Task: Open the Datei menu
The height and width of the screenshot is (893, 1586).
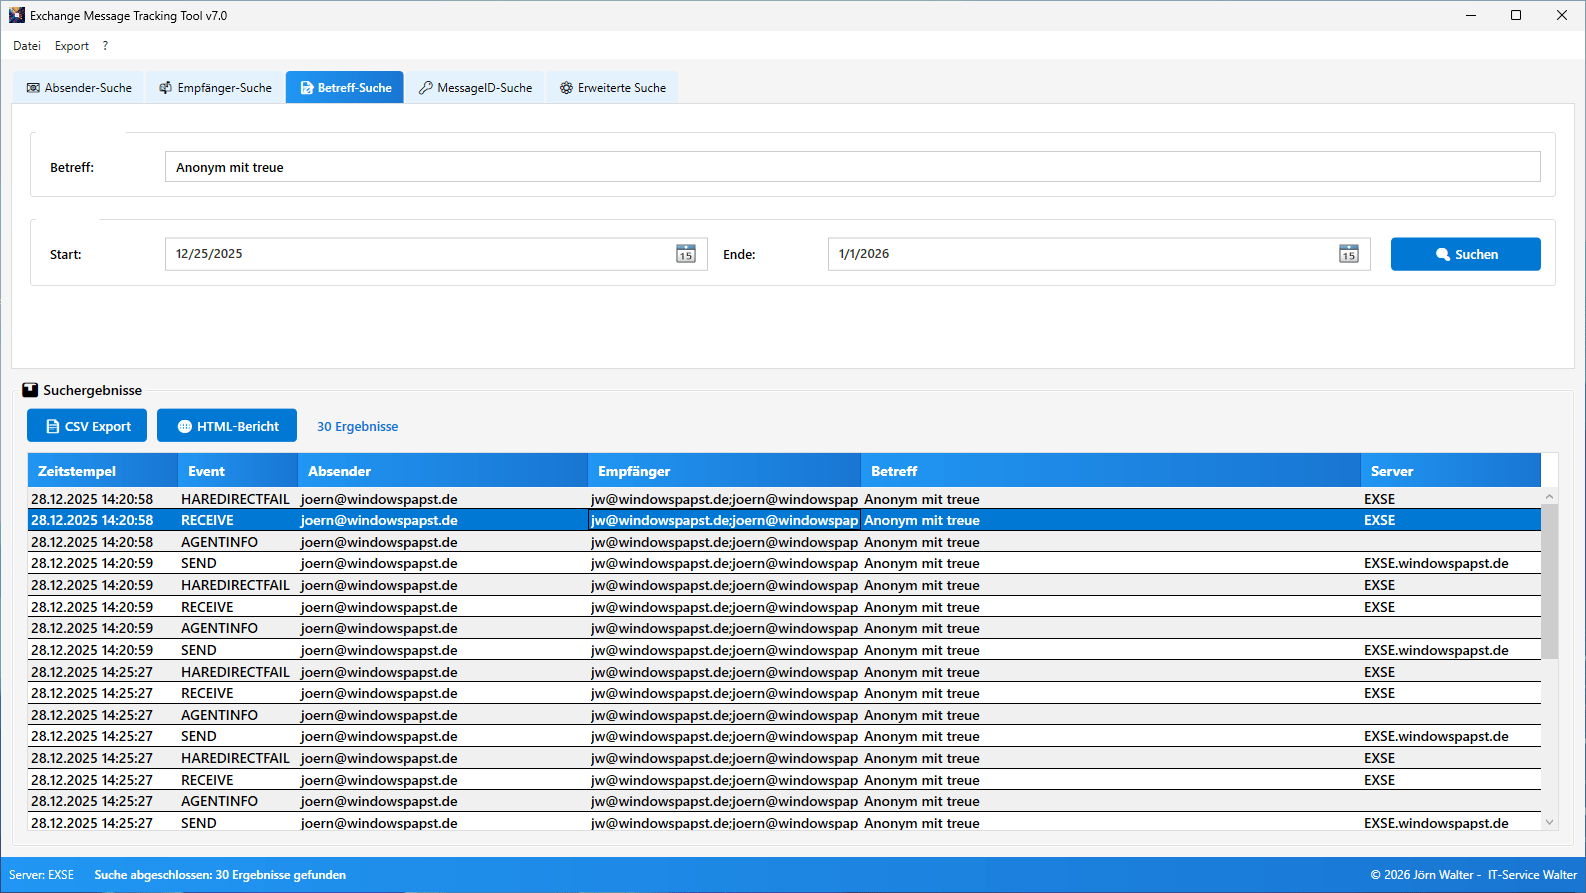Action: pyautogui.click(x=27, y=46)
